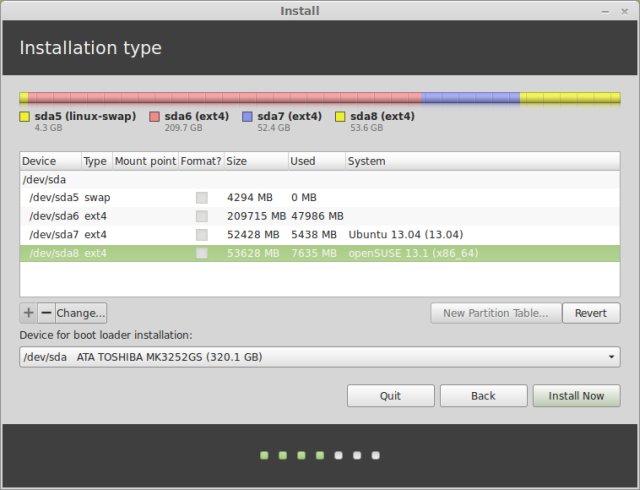The width and height of the screenshot is (640, 490).
Task: Click the 5438 MB used cell
Action: tap(314, 235)
